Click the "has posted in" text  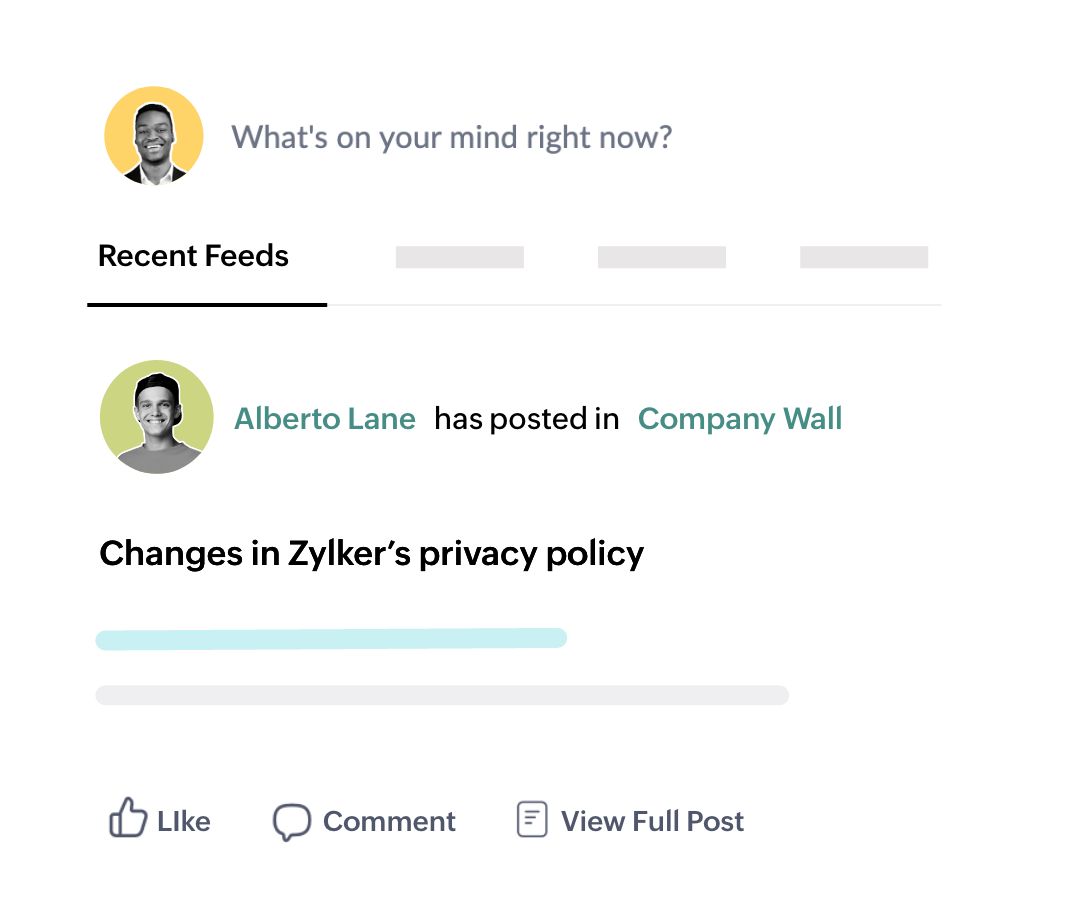[x=527, y=418]
